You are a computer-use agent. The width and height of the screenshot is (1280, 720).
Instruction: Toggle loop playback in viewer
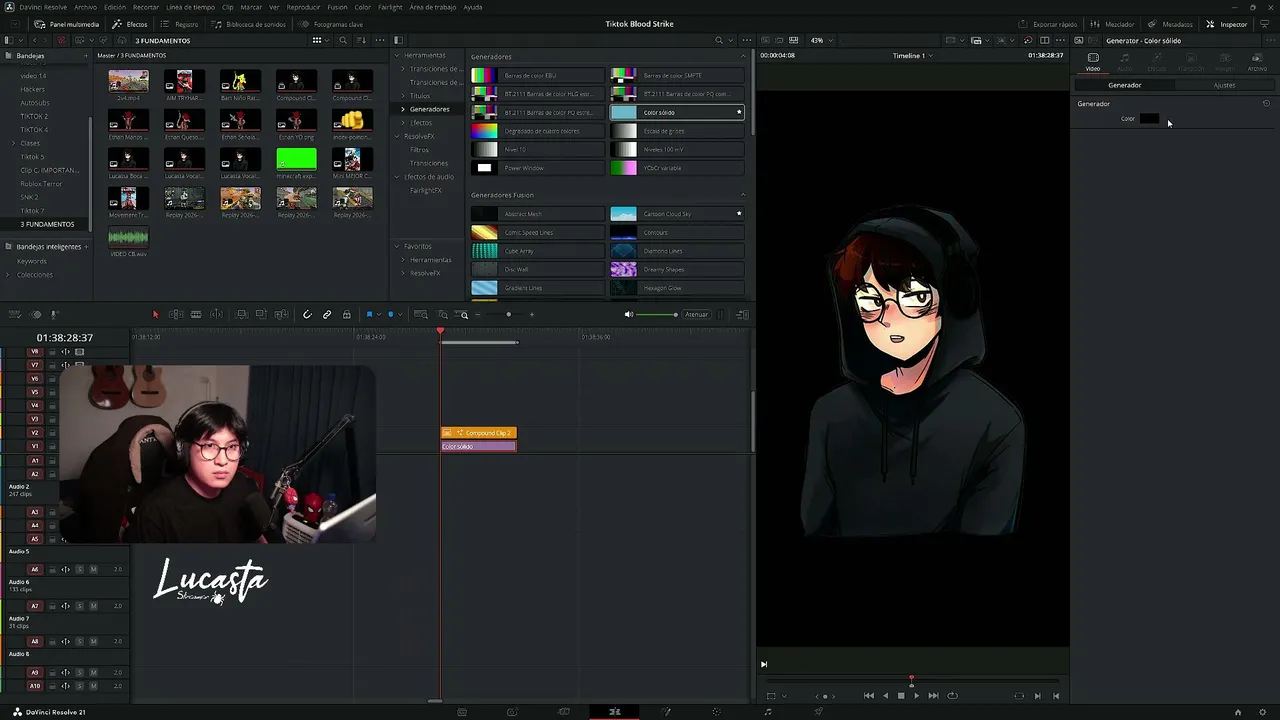point(952,696)
